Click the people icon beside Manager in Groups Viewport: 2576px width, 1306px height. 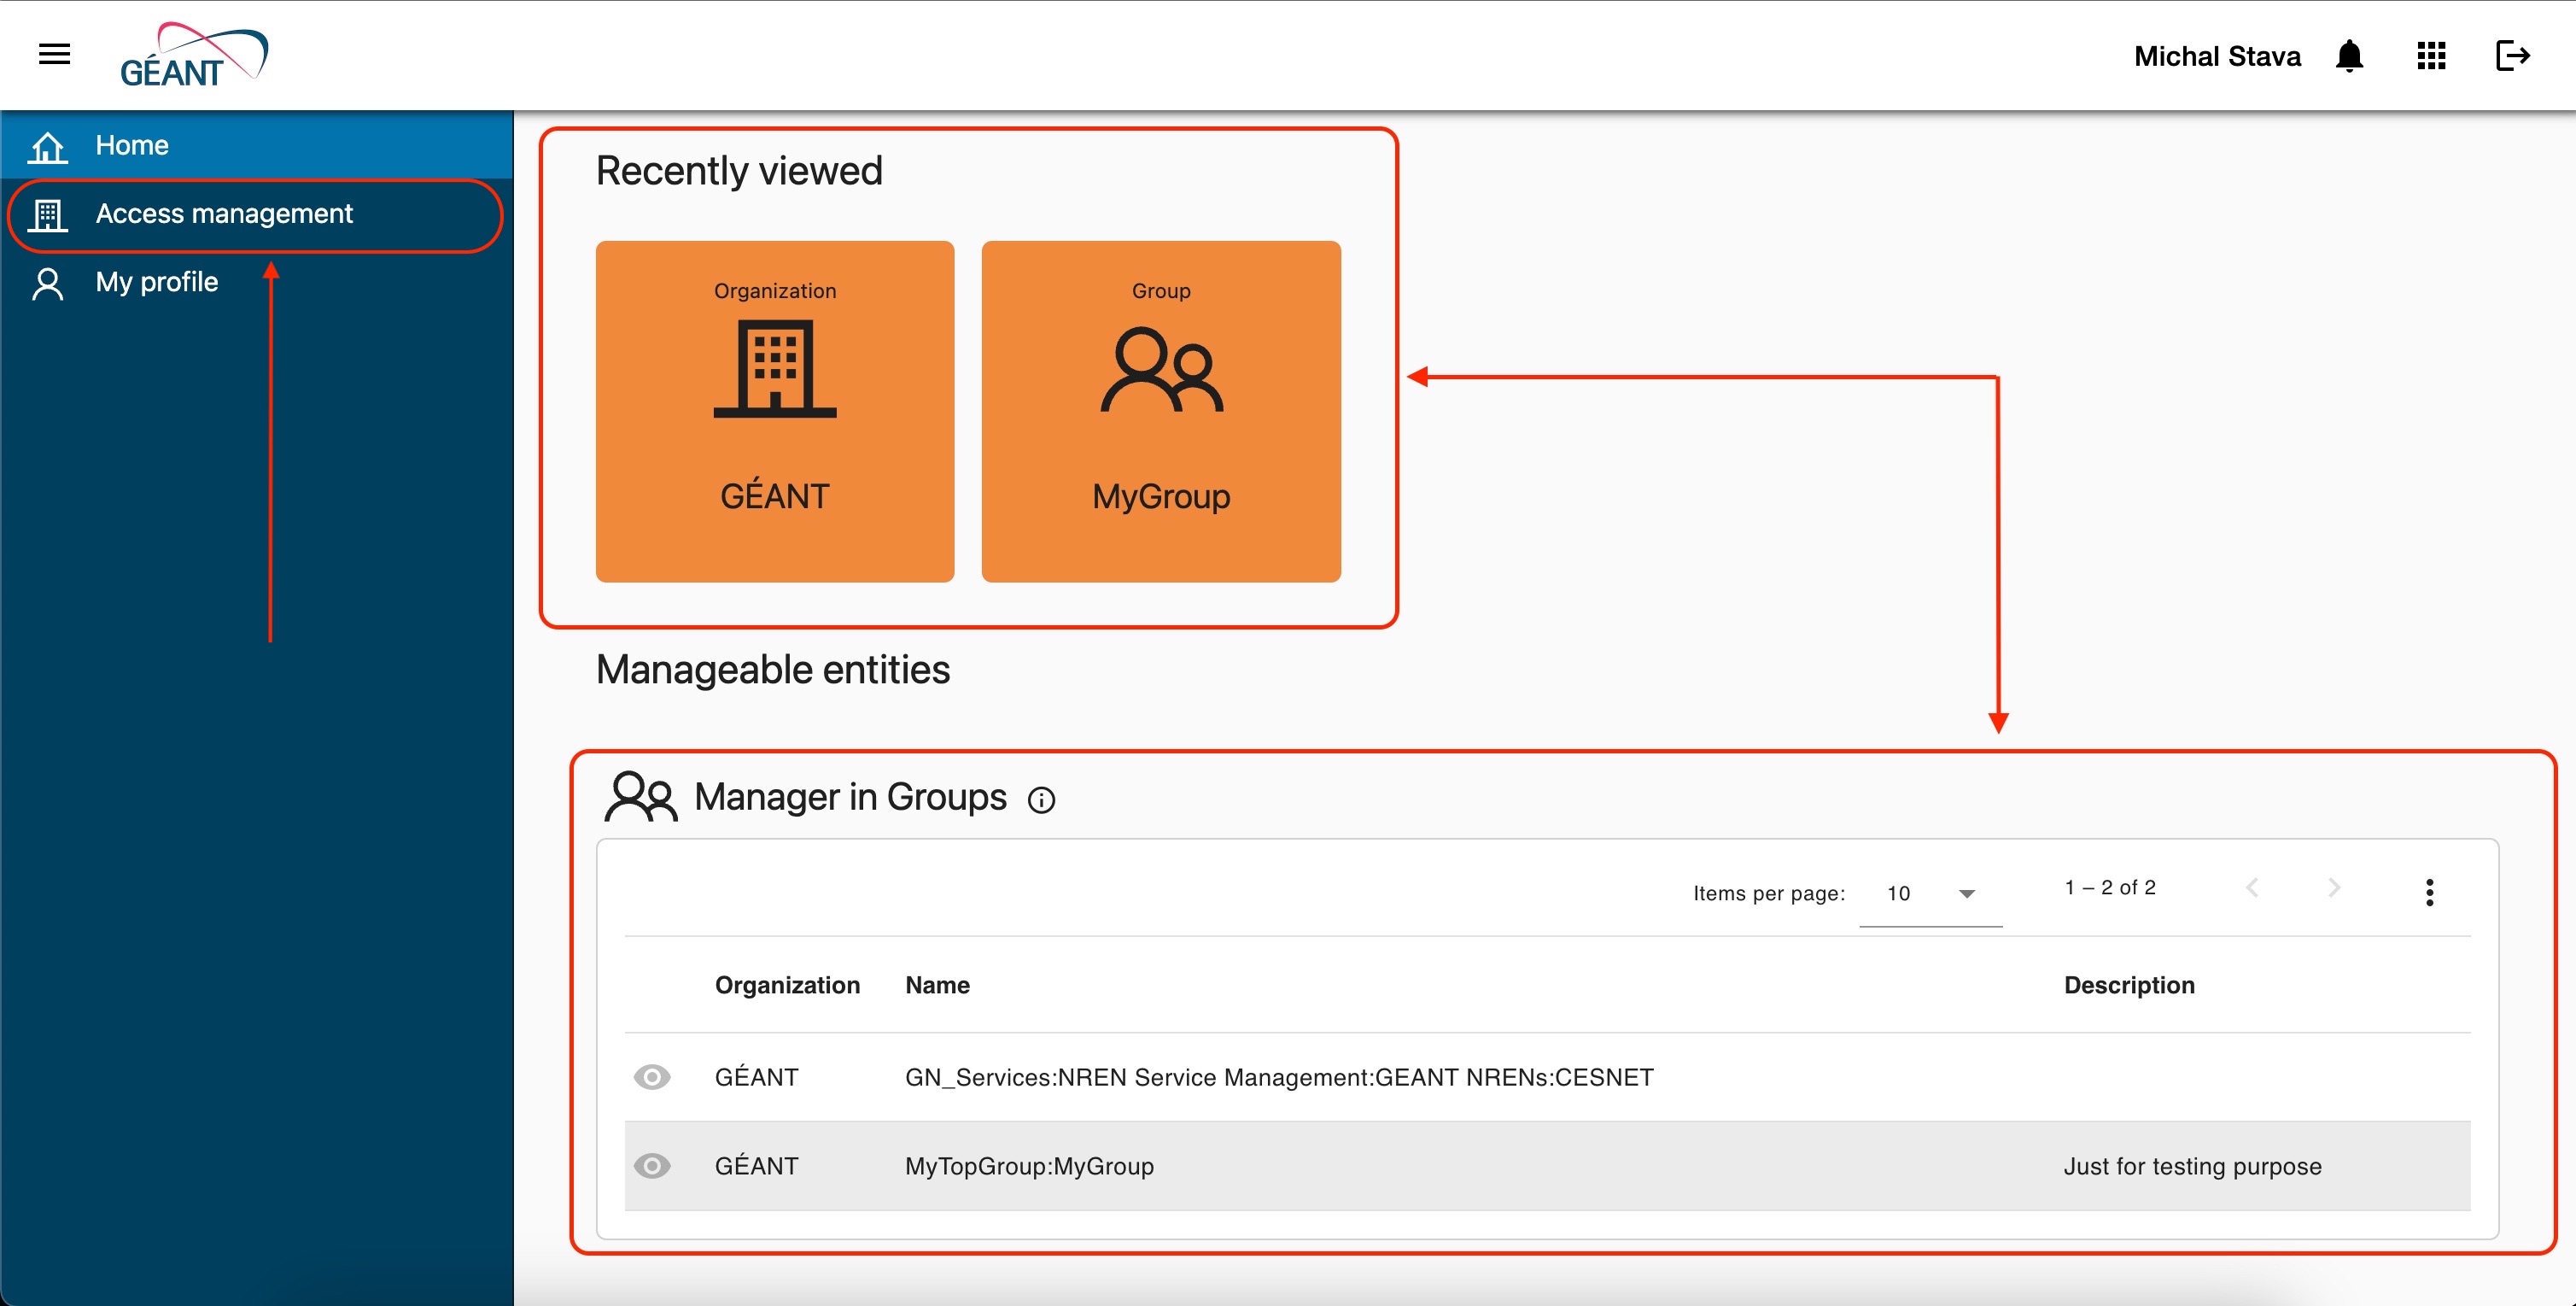point(640,797)
